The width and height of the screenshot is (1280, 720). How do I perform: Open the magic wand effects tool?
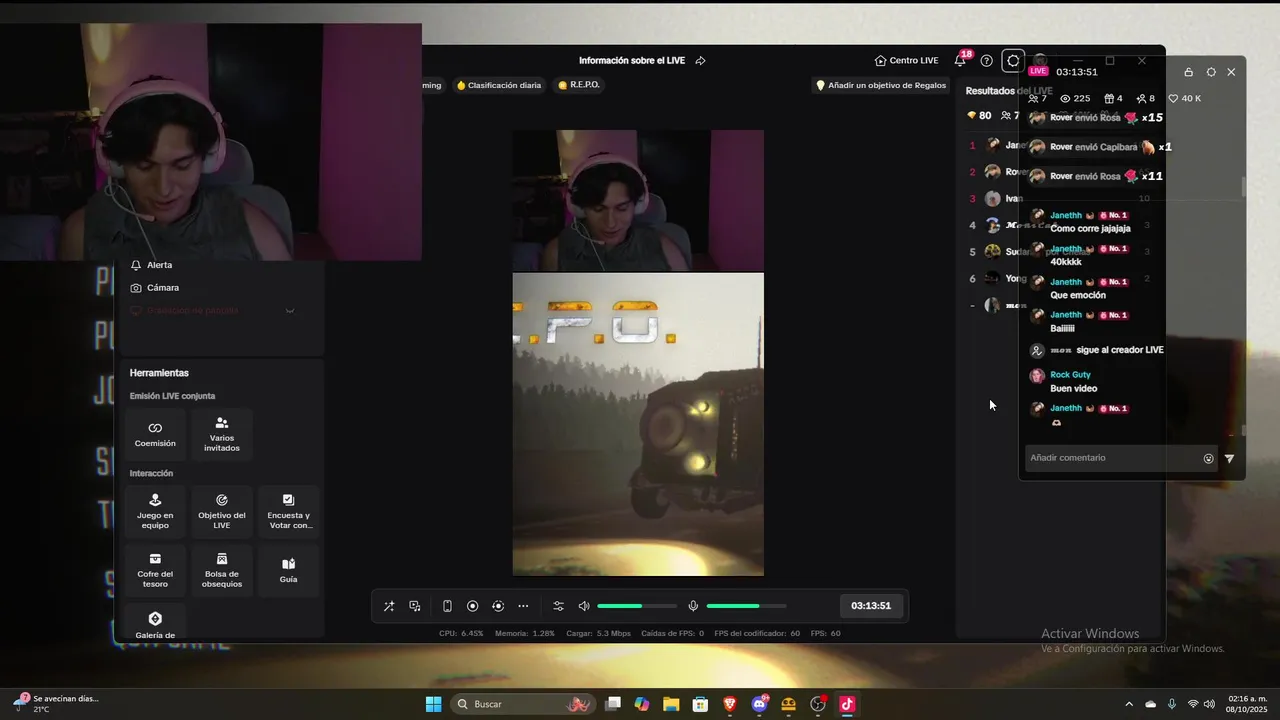coord(389,606)
